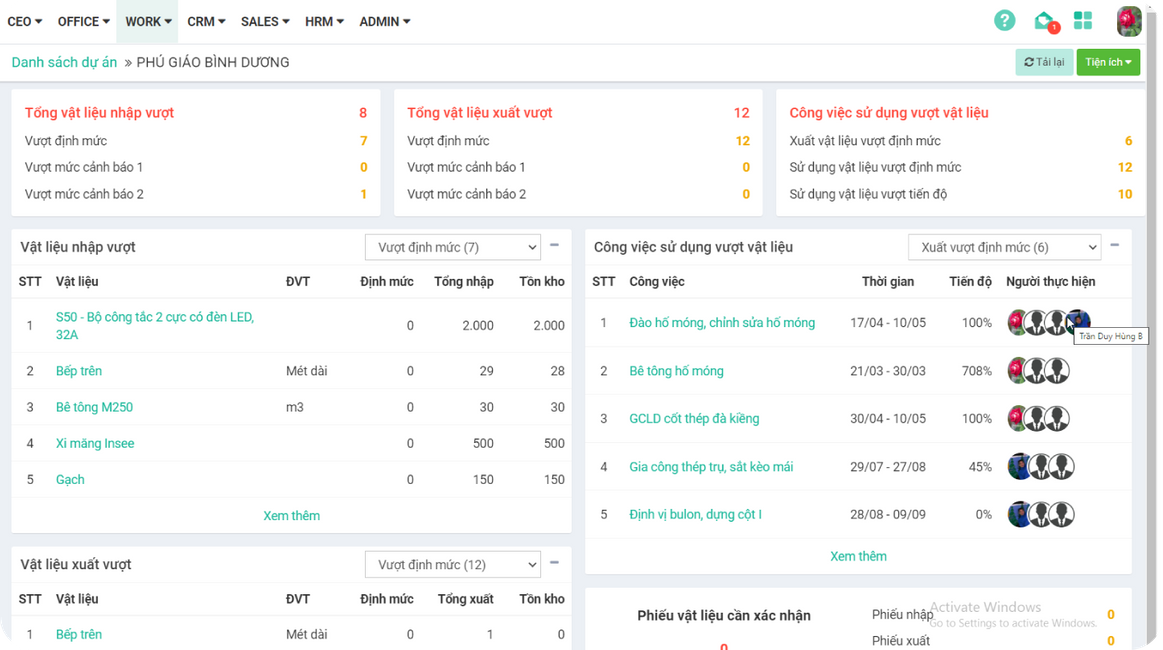Open the green apps grid icon

(x=1083, y=21)
